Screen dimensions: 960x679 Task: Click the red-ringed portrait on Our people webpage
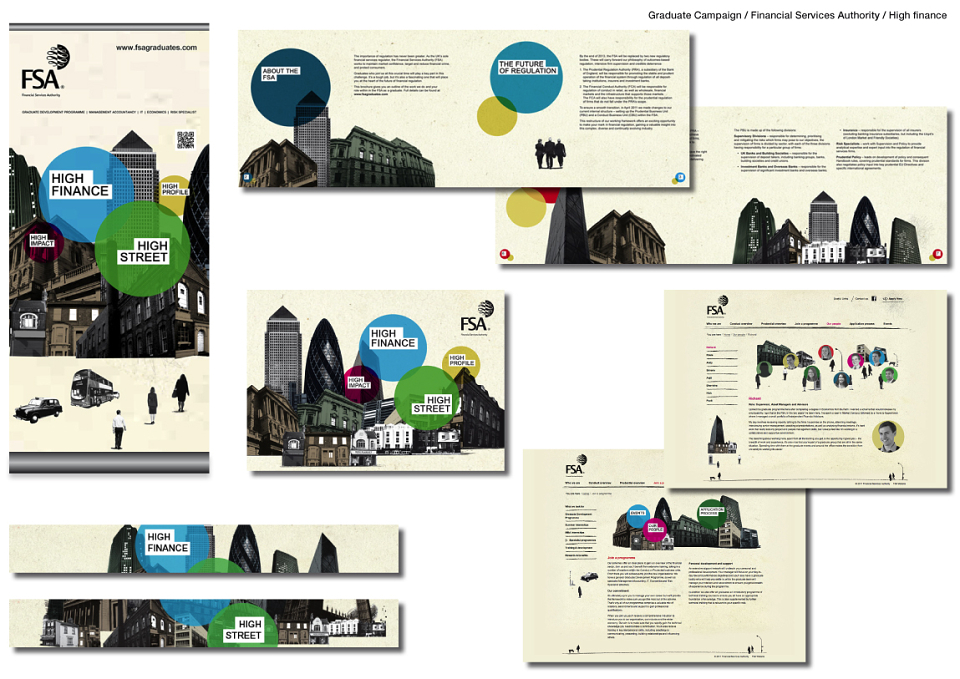(x=826, y=353)
